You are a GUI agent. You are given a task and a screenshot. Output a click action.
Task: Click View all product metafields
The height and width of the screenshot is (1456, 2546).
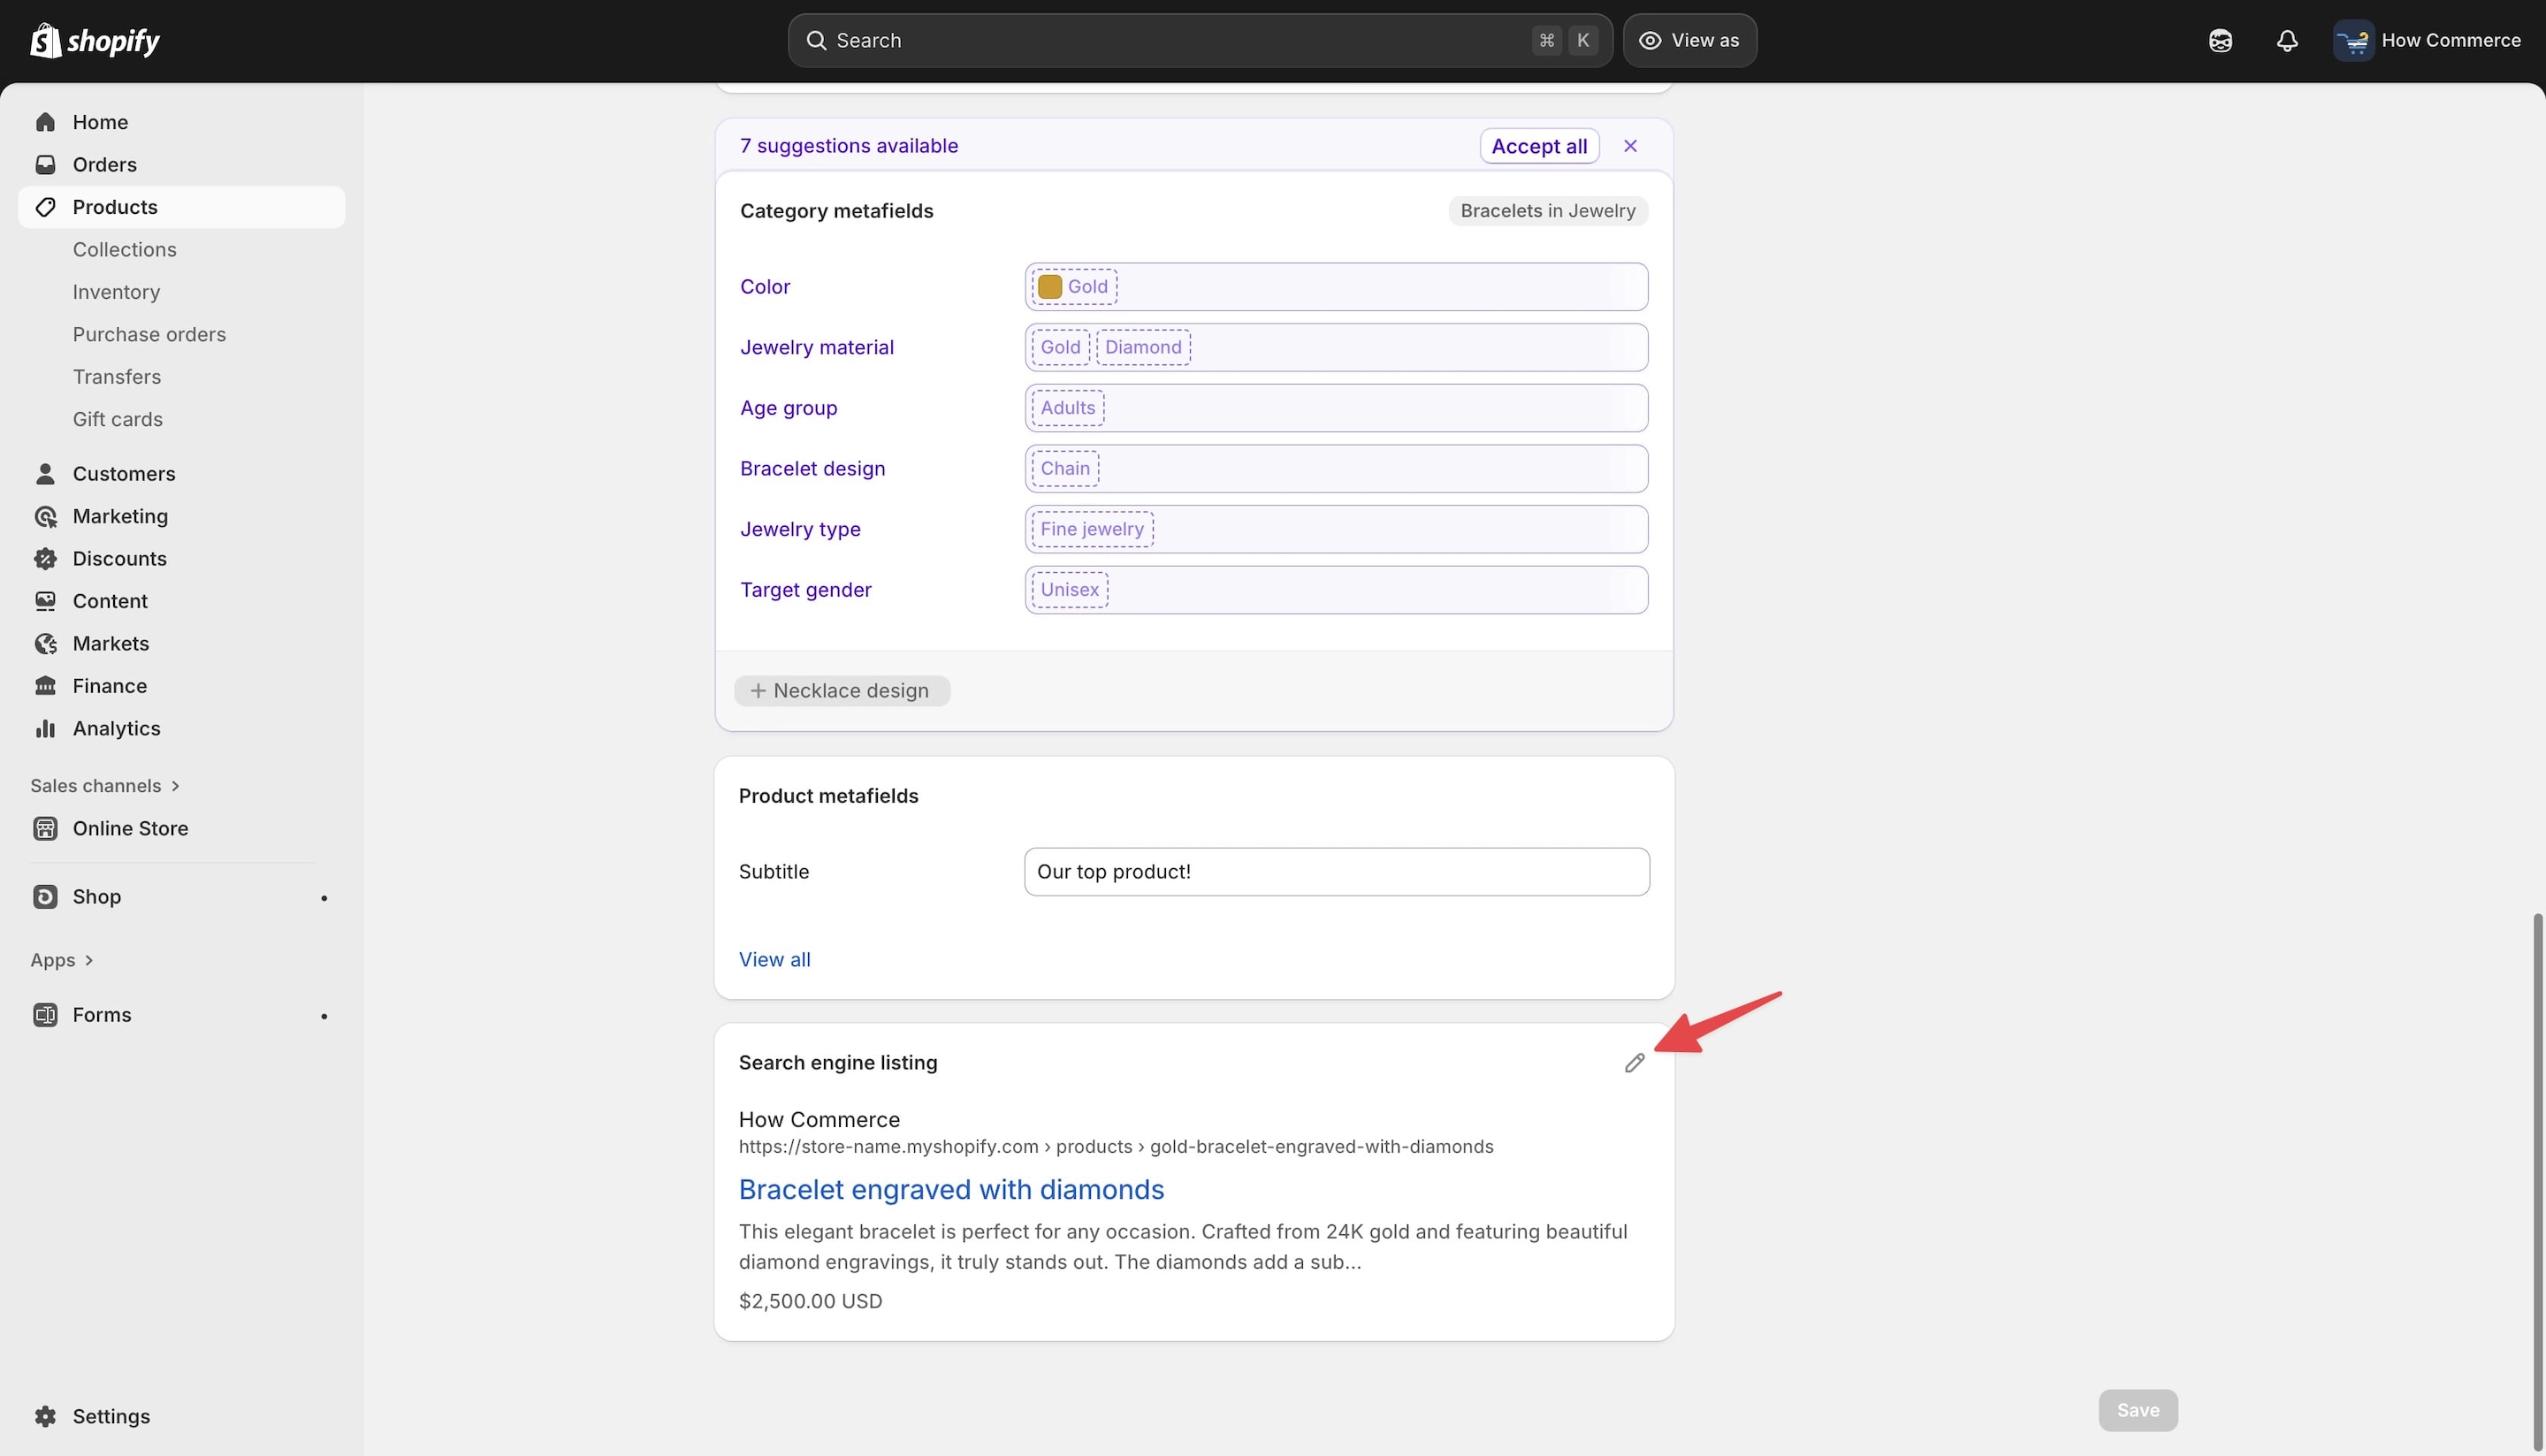click(774, 960)
